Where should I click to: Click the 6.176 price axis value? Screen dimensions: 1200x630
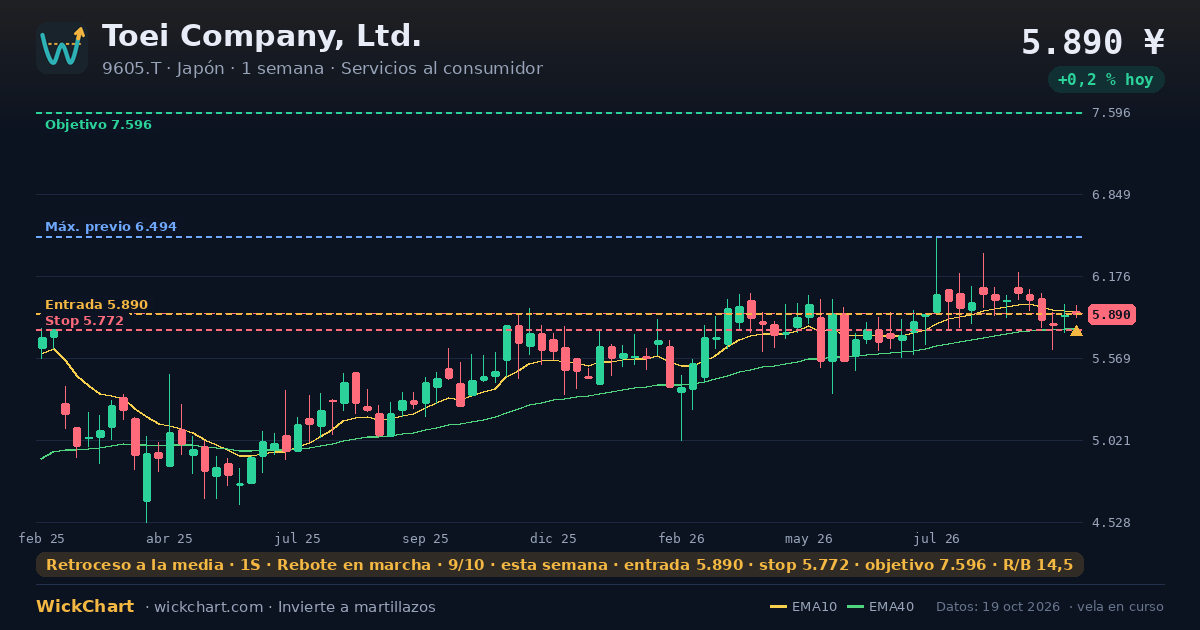(x=1111, y=277)
